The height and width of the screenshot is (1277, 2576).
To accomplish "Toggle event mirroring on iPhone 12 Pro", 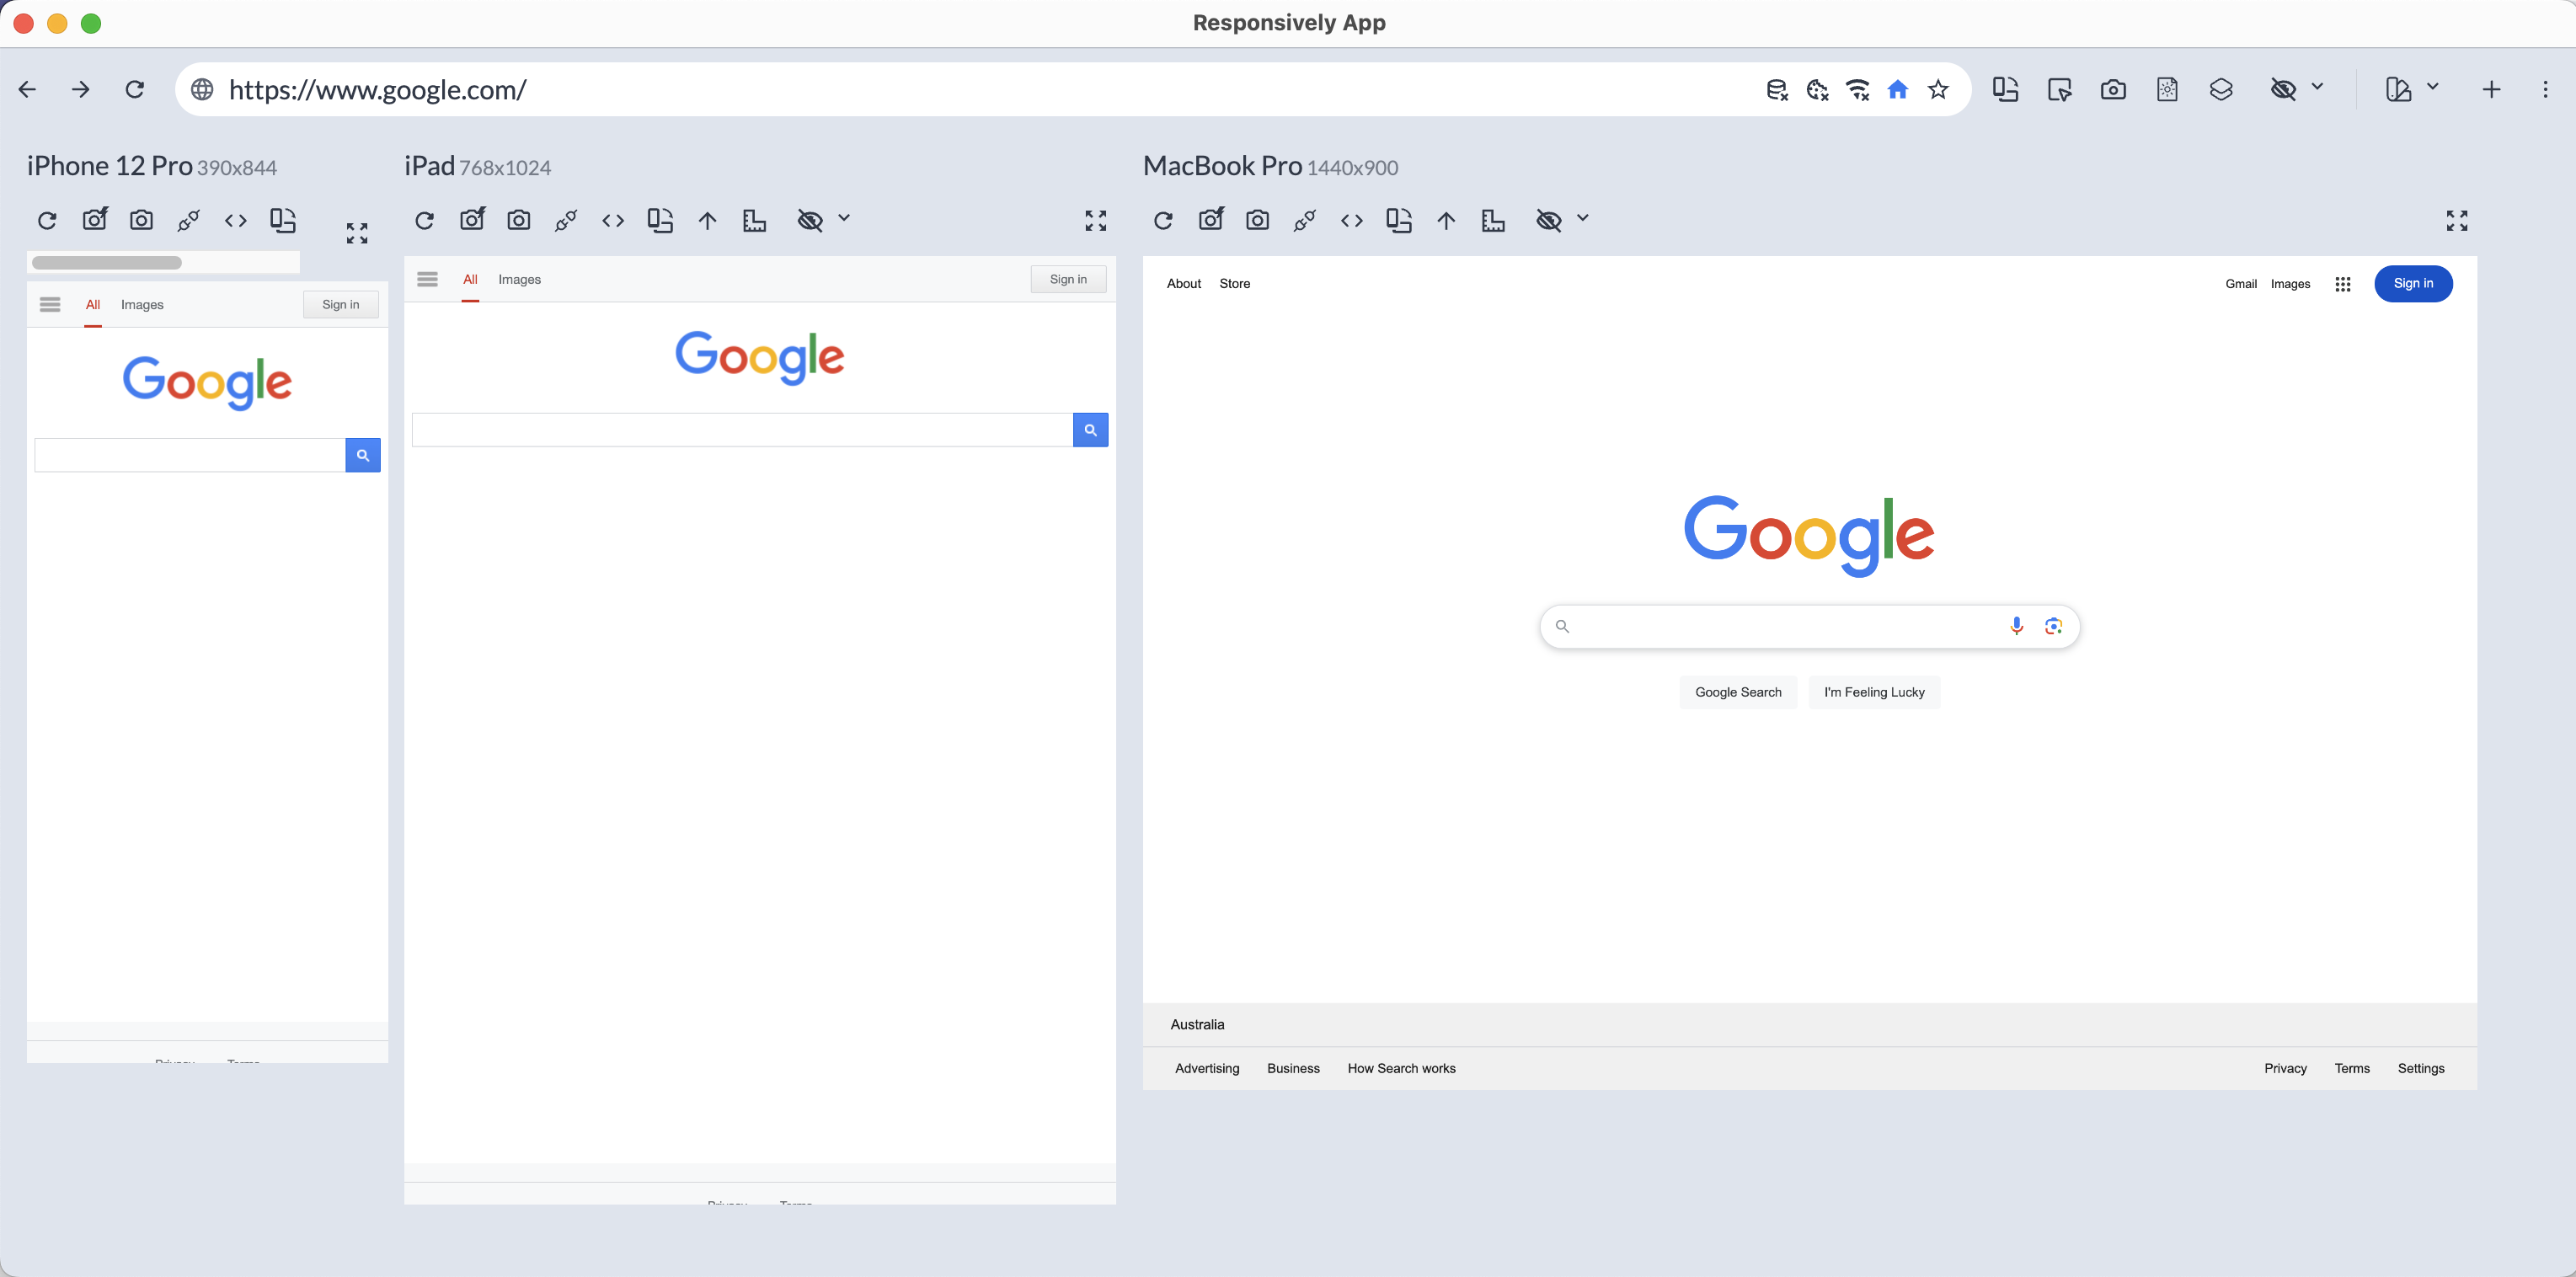I will click(x=189, y=220).
